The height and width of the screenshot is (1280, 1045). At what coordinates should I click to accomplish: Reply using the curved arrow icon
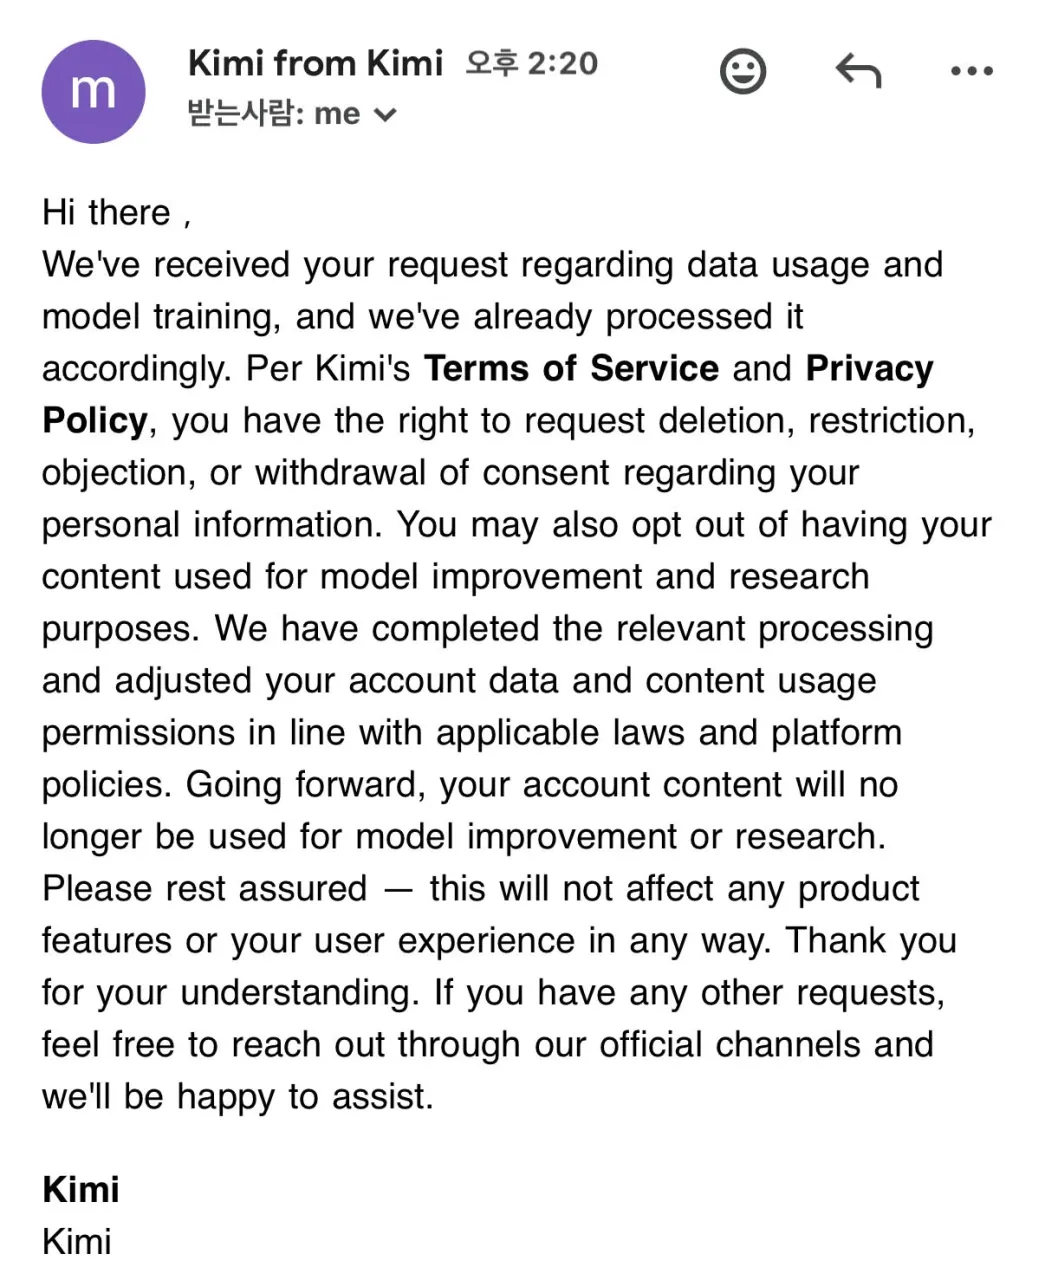[858, 71]
